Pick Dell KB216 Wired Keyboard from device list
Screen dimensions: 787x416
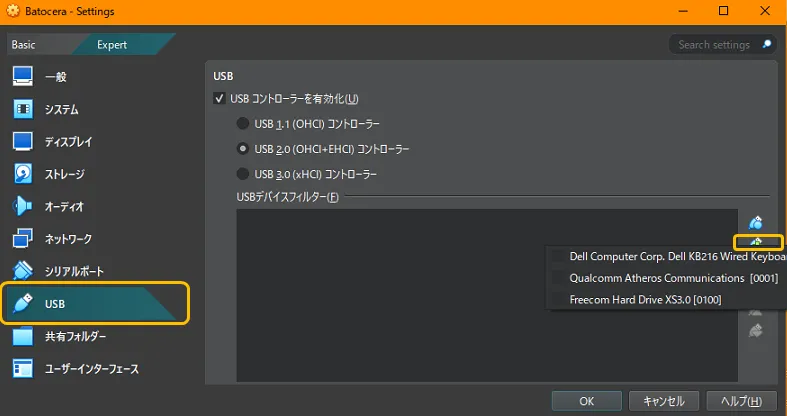[670, 257]
